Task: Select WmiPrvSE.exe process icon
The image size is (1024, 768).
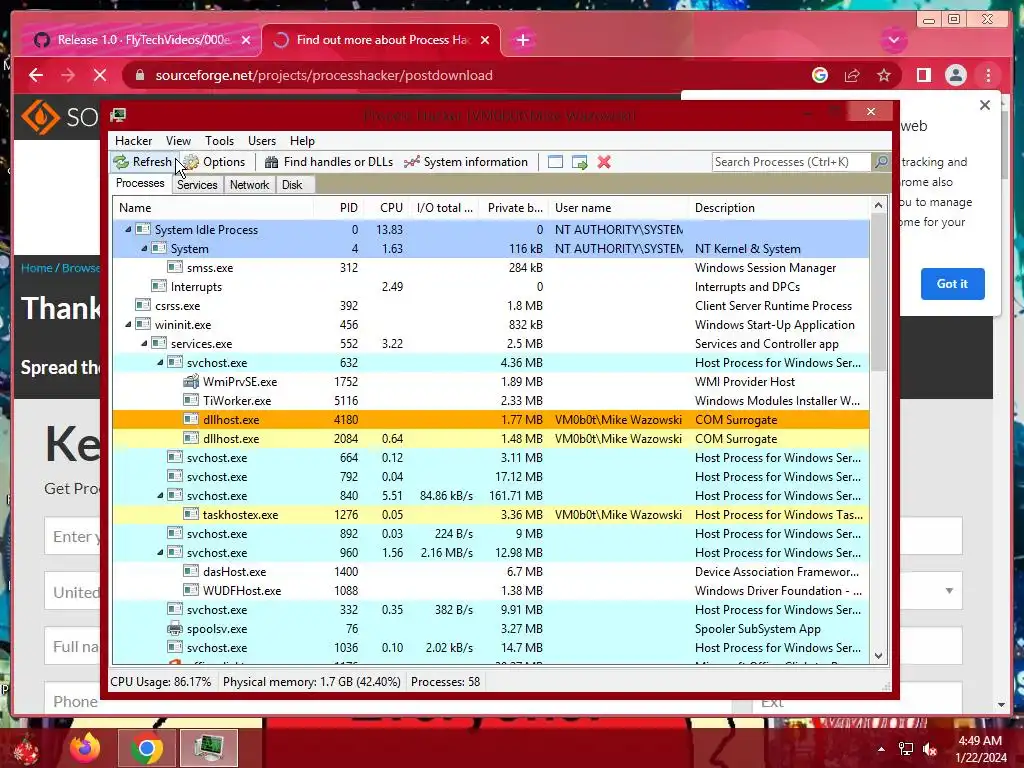Action: [191, 381]
